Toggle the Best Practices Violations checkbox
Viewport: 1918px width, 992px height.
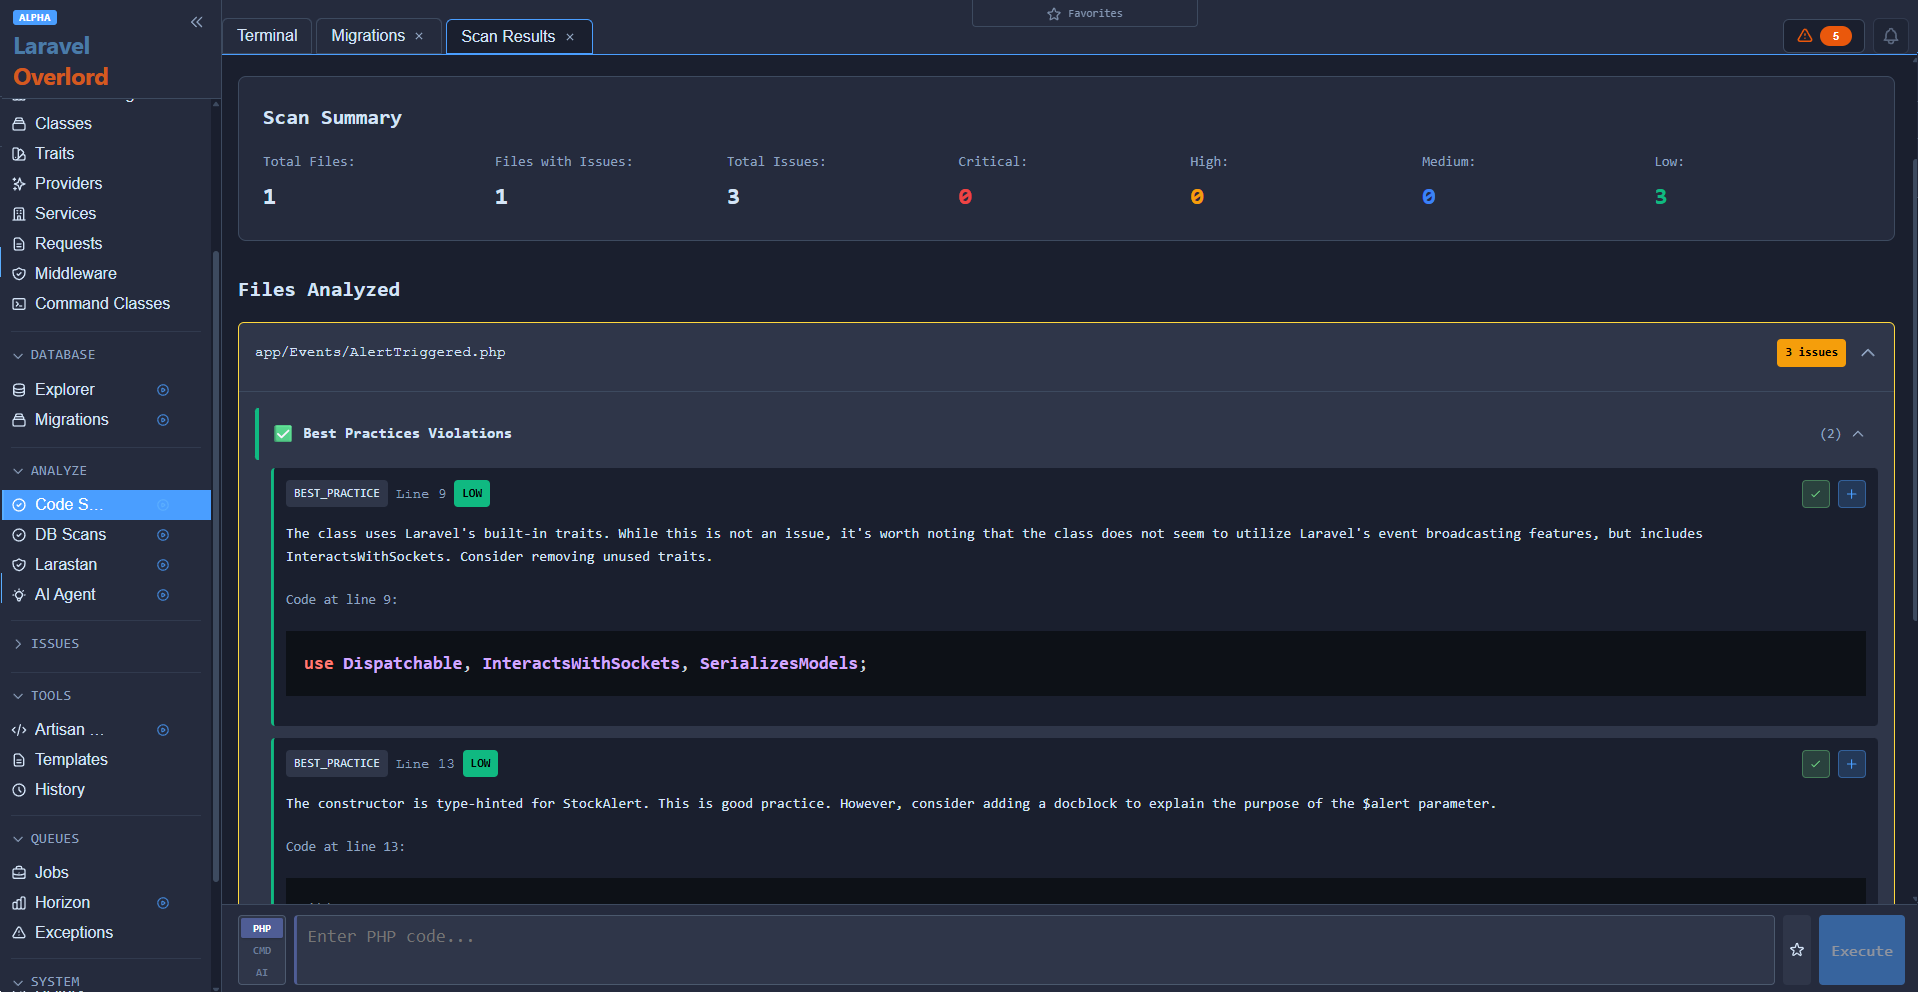tap(283, 433)
